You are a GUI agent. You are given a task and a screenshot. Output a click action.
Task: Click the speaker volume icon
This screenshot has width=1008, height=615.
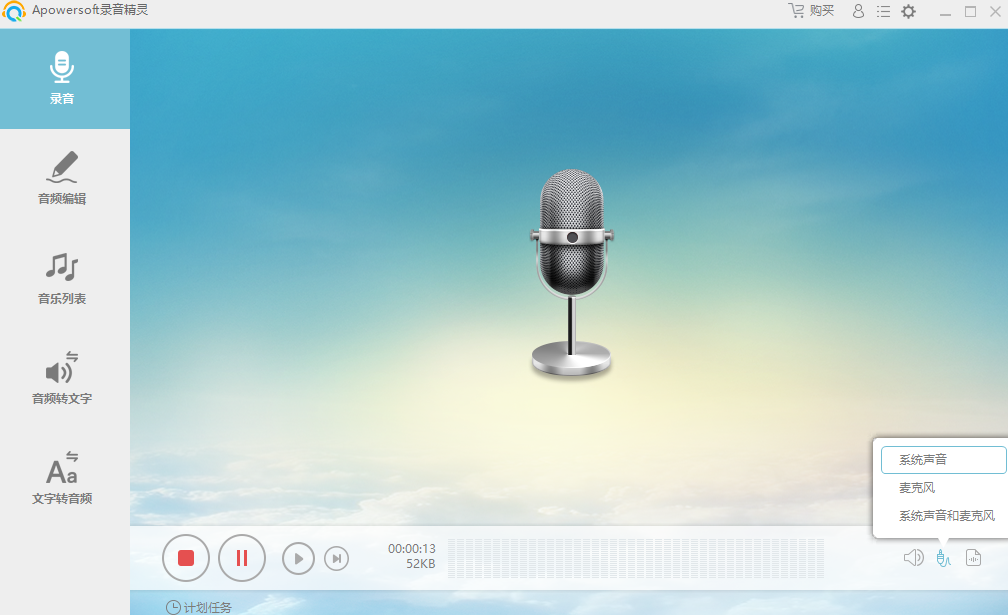(913, 558)
